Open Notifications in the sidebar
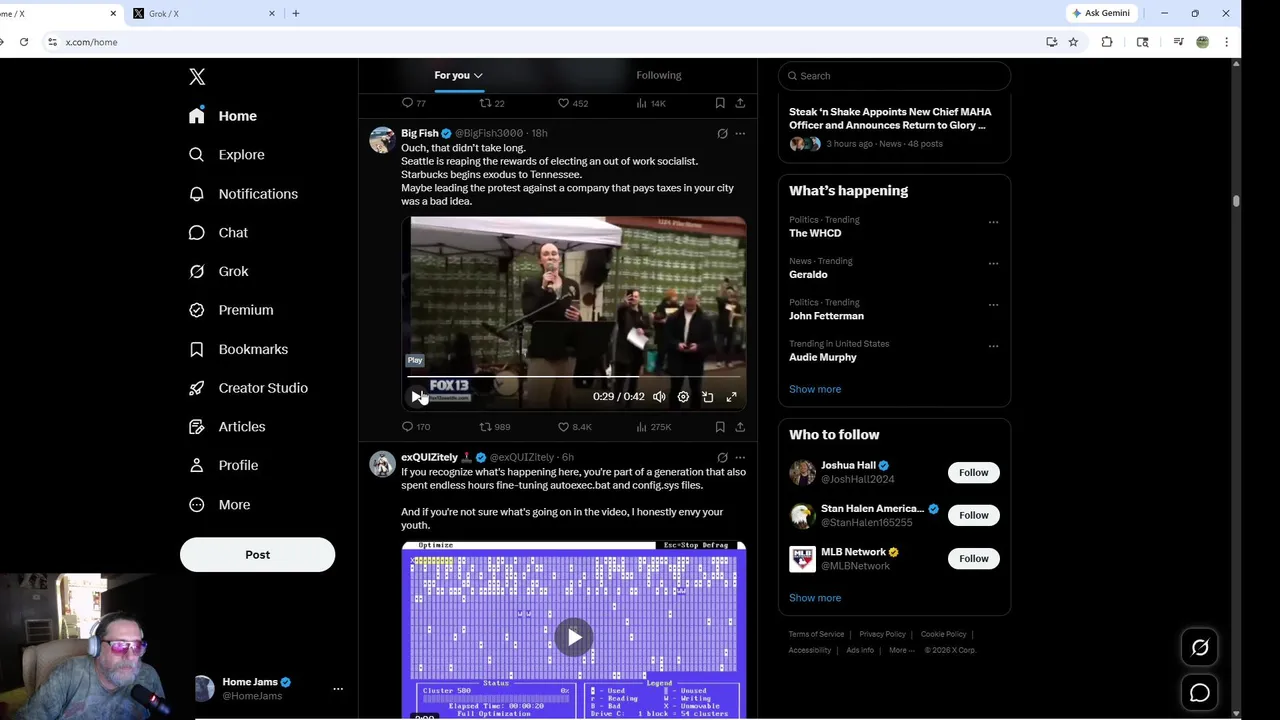The image size is (1280, 720). click(243, 194)
